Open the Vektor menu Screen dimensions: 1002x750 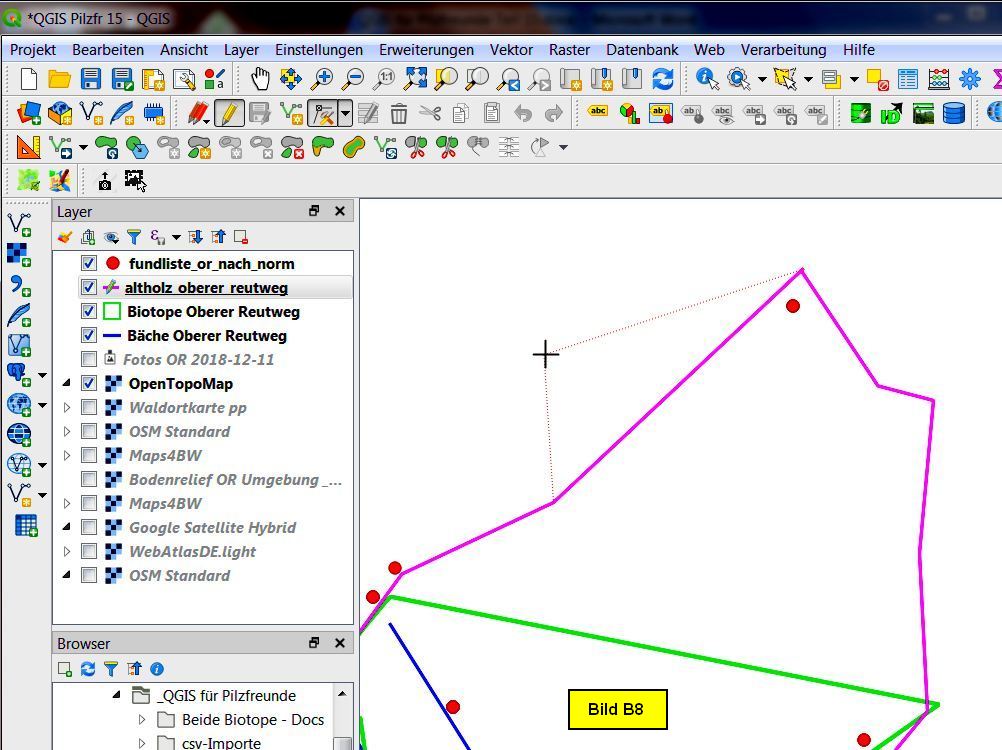[511, 49]
